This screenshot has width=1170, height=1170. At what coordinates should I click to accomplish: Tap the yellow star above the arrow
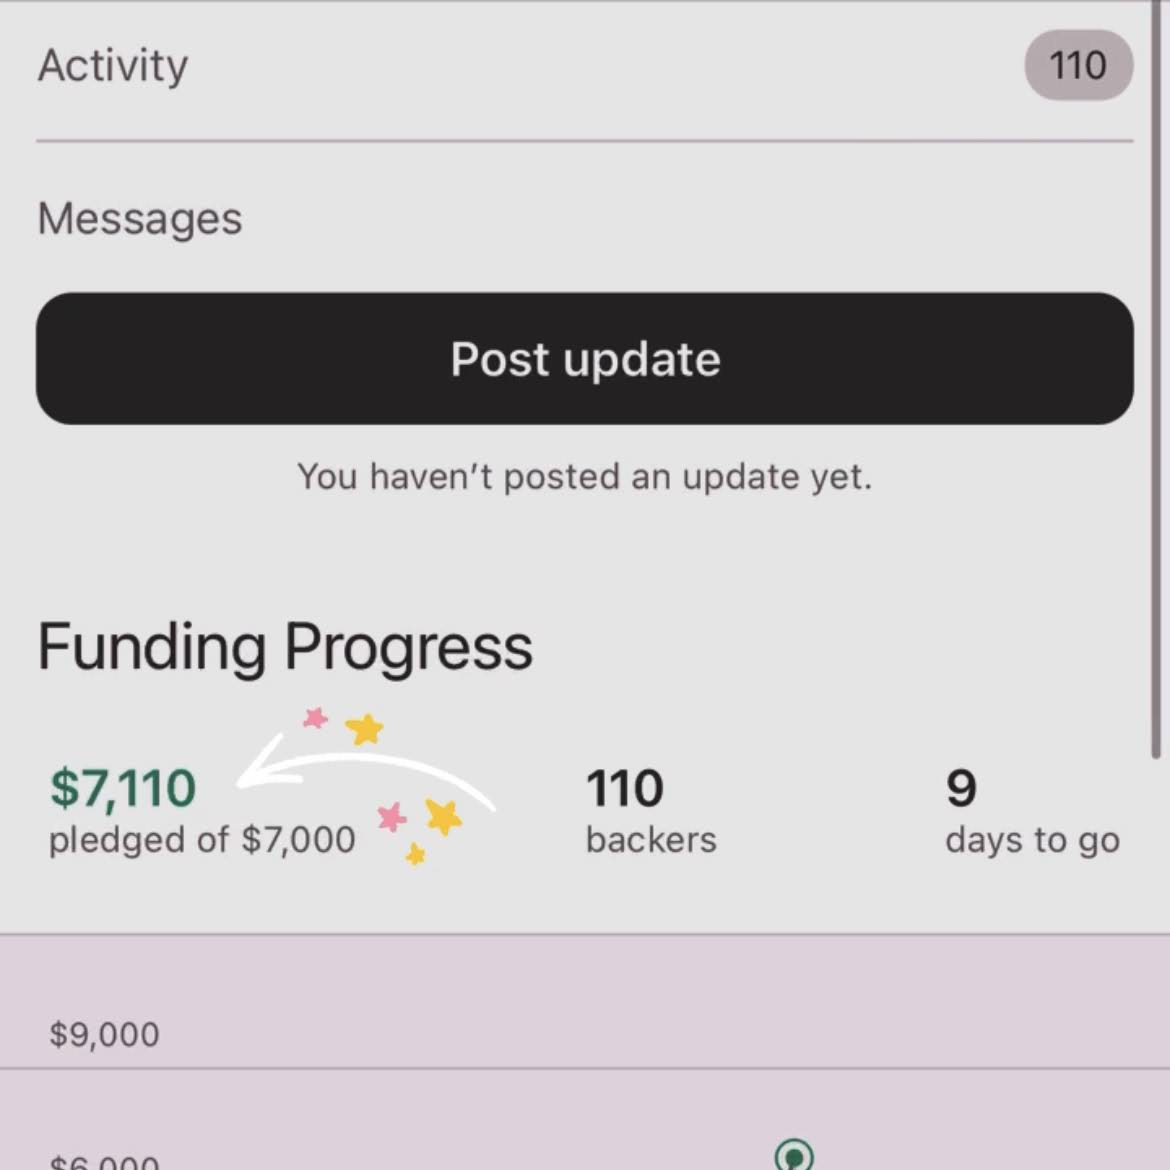click(365, 729)
